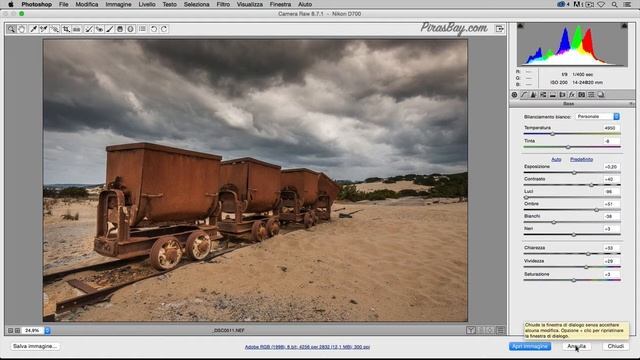Open Camera Raw preferences list icon
This screenshot has width=640, height=360.
(x=142, y=29)
